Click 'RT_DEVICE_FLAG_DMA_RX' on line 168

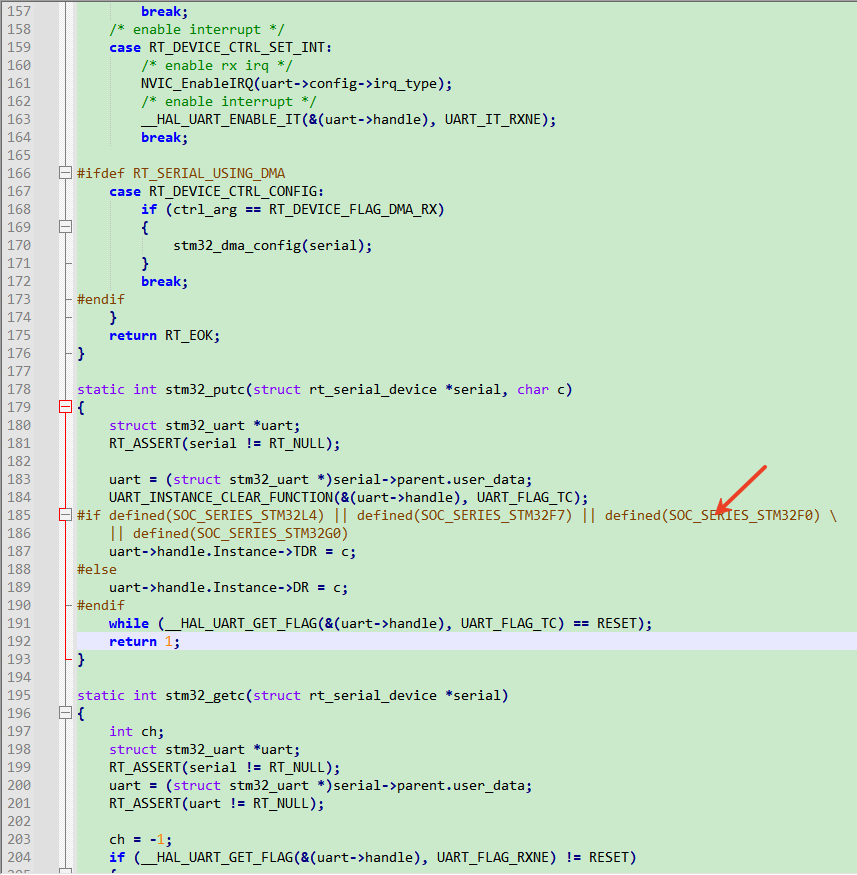353,209
